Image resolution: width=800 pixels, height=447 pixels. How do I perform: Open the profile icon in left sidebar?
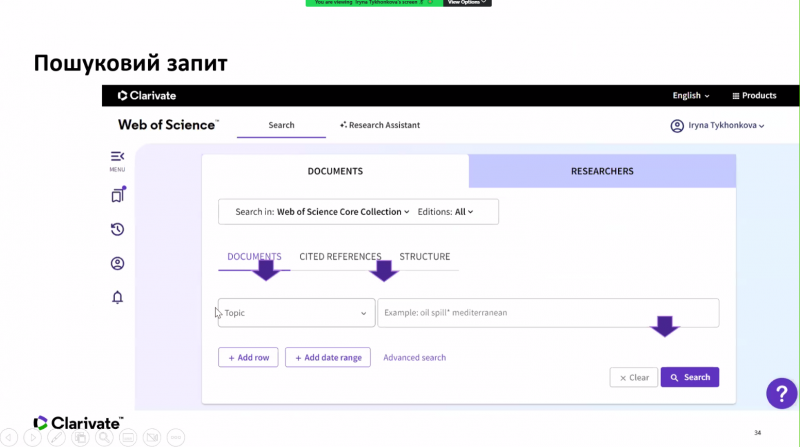[x=117, y=263]
